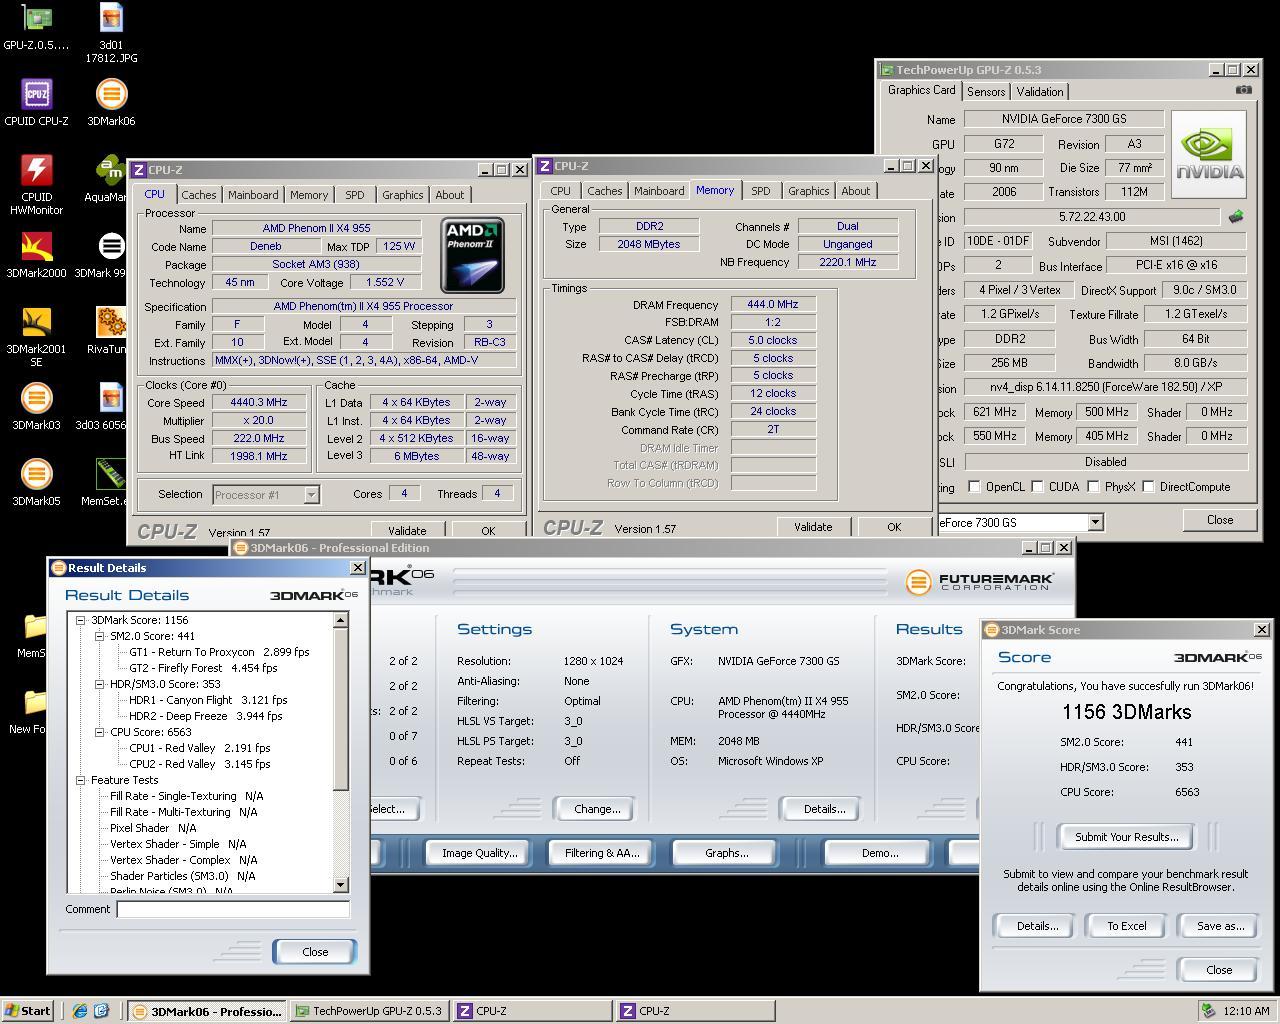Open the GPU-Z desktop shortcut icon
1280x1024 pixels.
36,18
